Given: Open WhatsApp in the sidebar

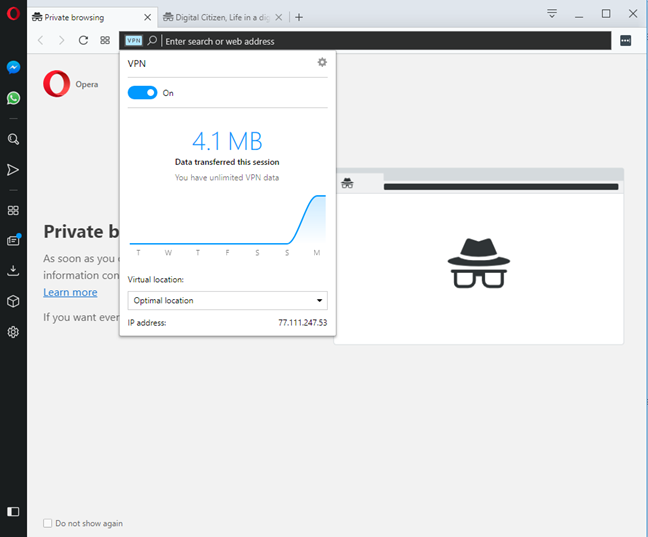Looking at the screenshot, I should pyautogui.click(x=13, y=98).
